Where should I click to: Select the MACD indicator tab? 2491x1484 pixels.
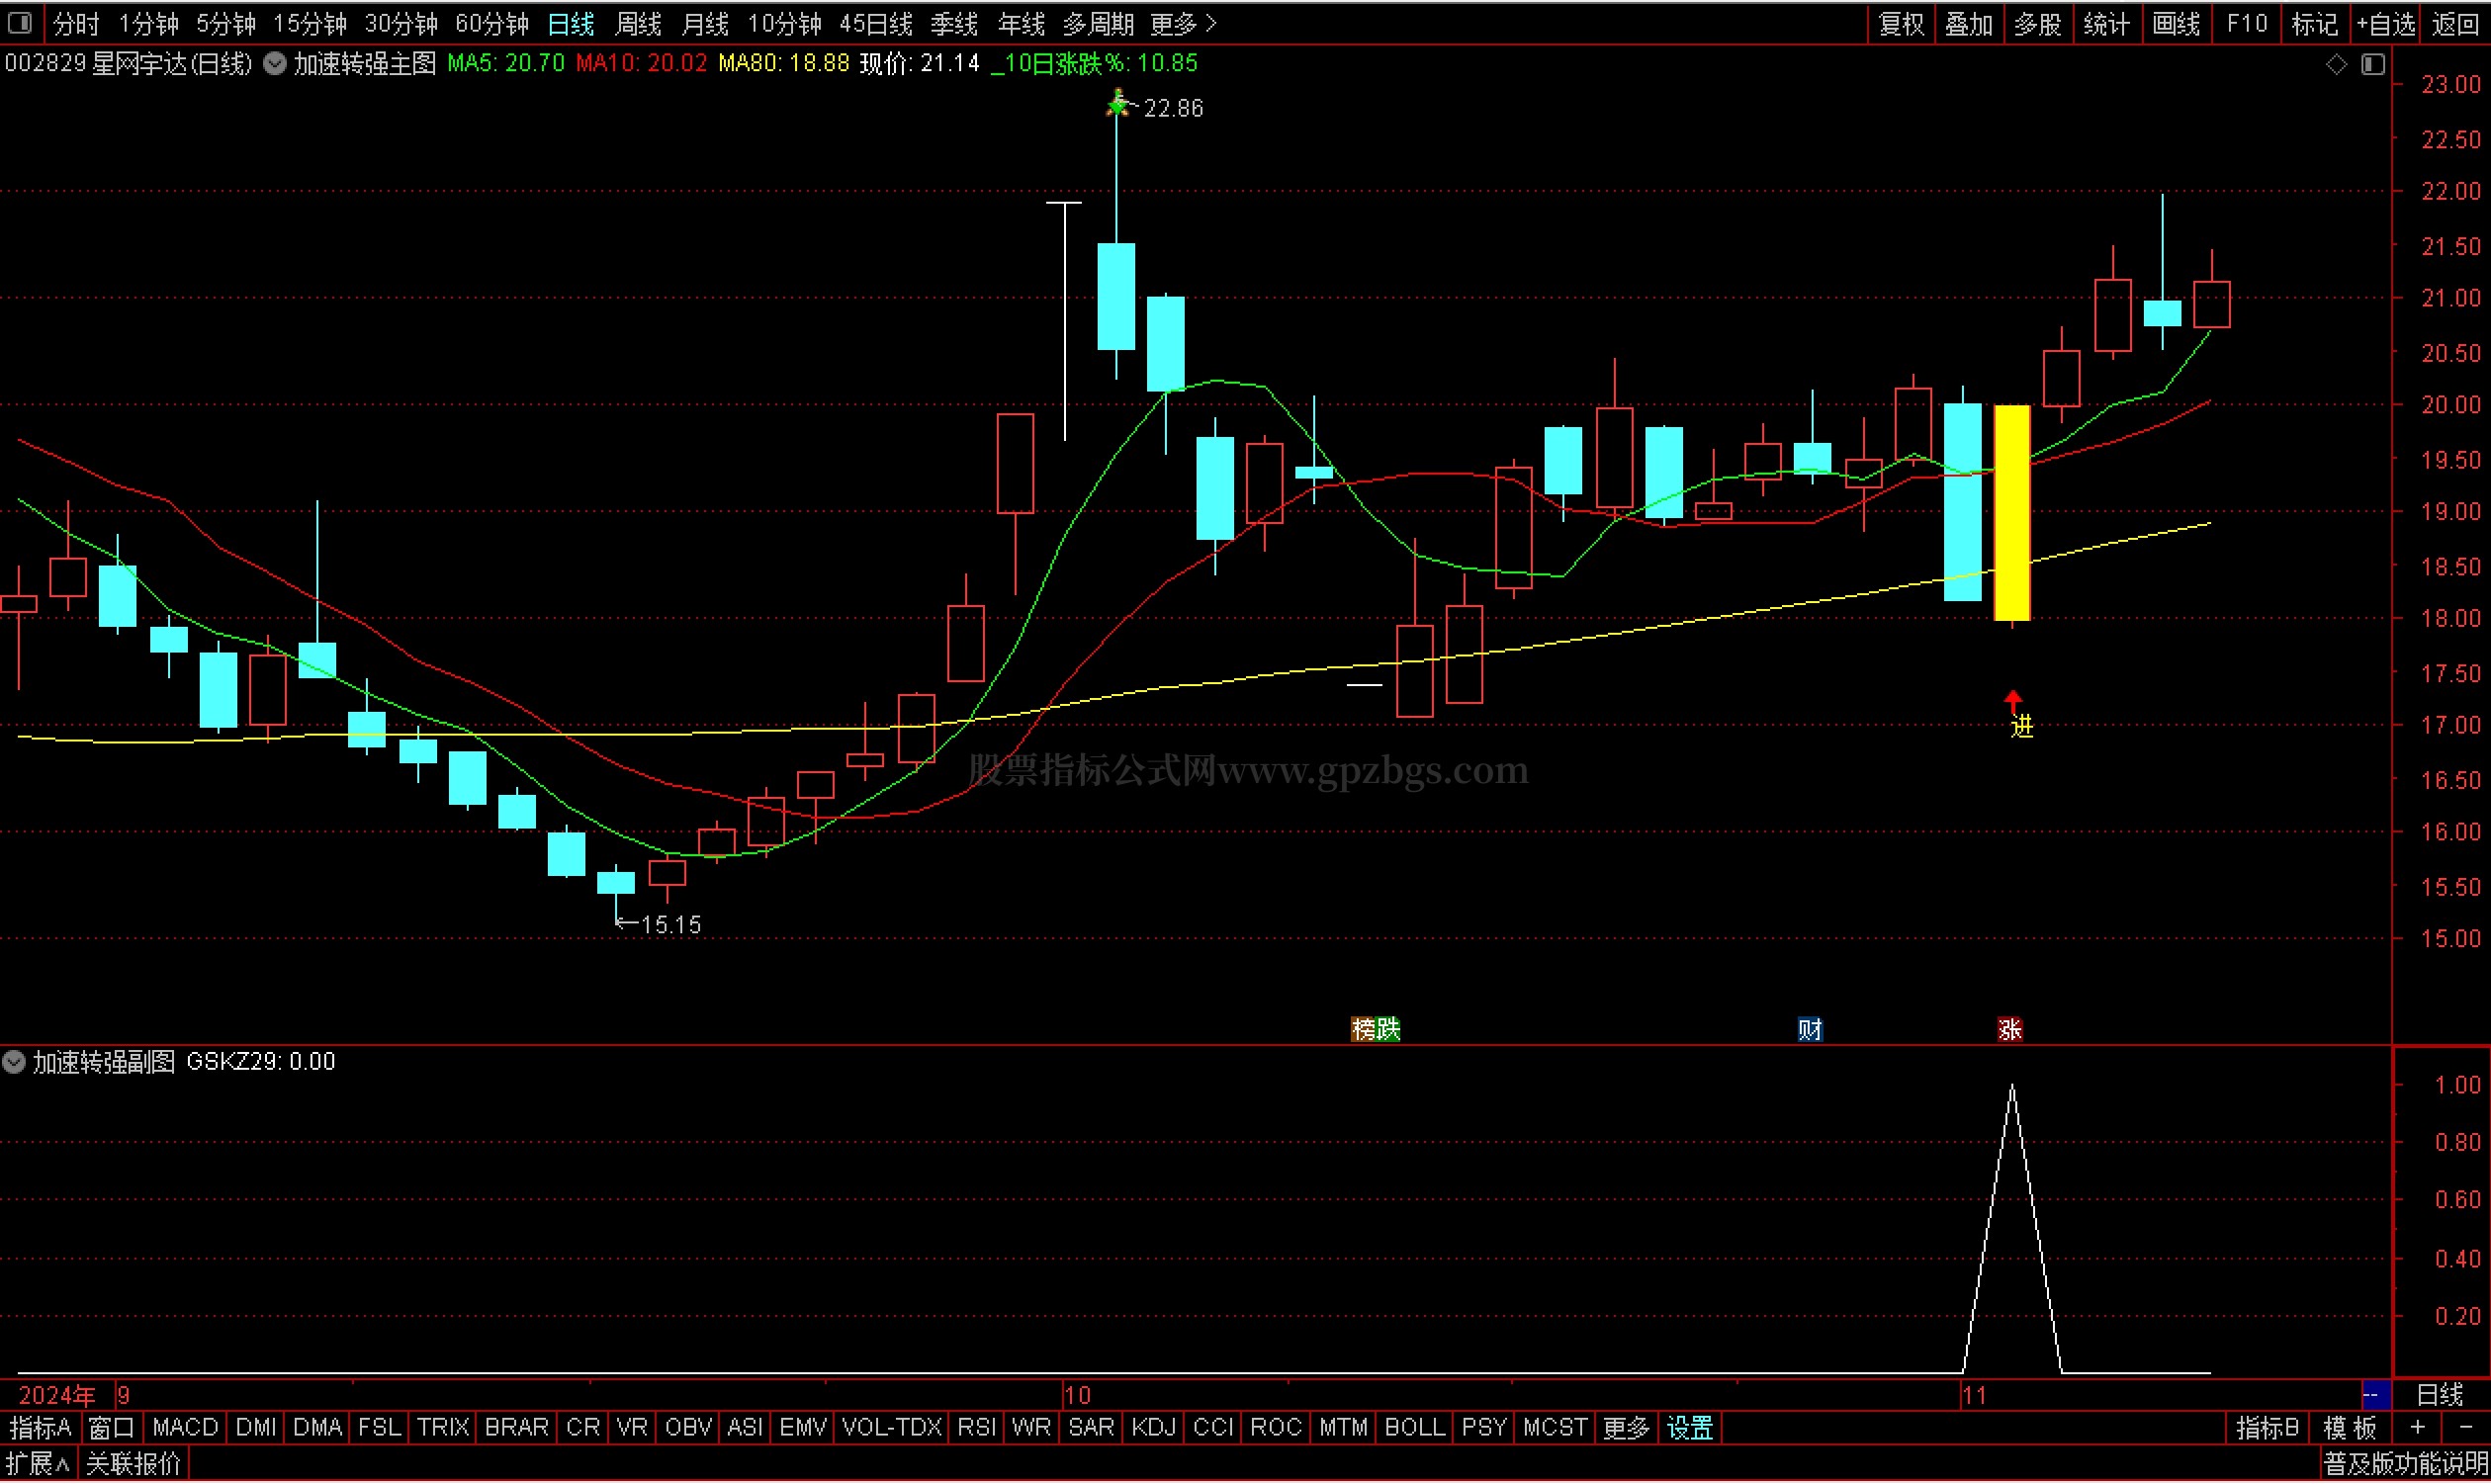186,1429
